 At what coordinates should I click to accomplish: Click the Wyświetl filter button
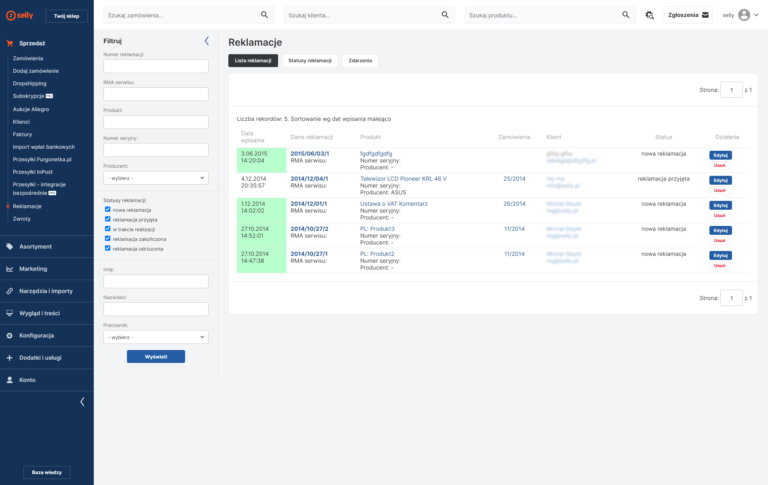coord(155,356)
